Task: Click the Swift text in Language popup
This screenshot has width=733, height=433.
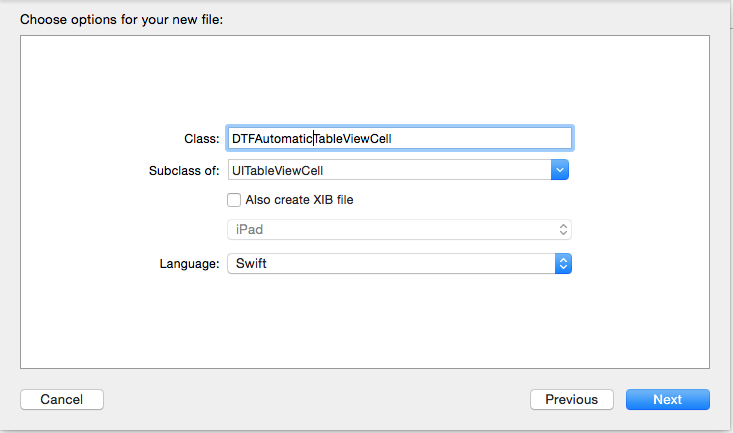Action: pyautogui.click(x=251, y=263)
